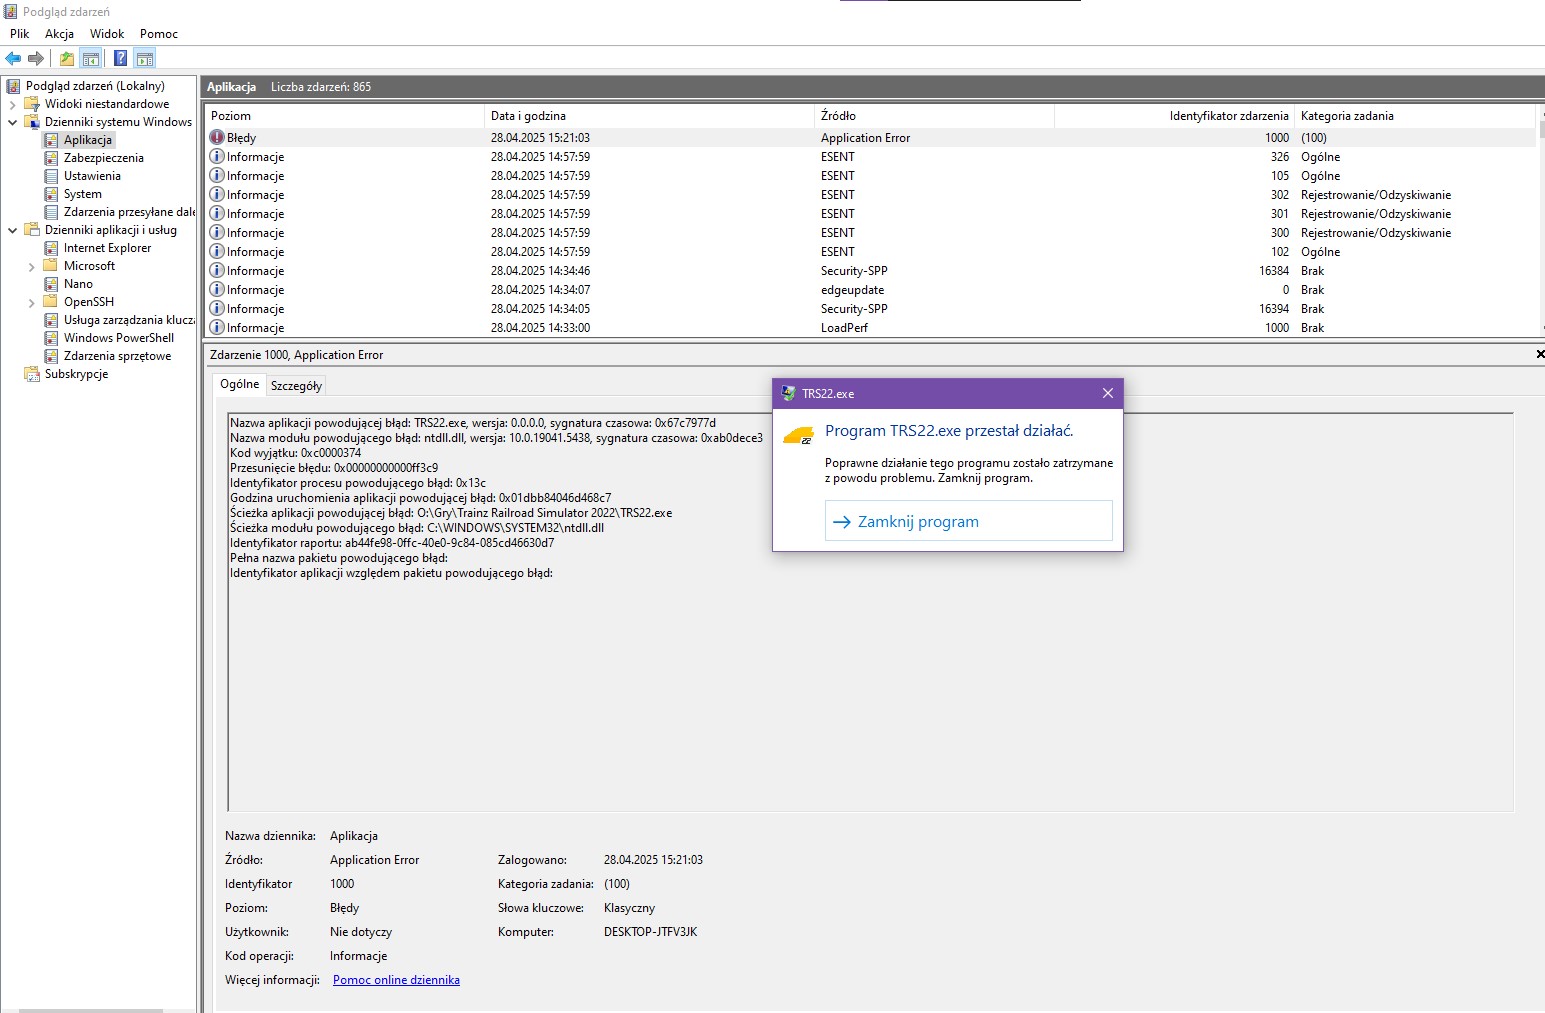Click the Ustawienia log icon
This screenshot has height=1013, width=1545.
click(x=51, y=176)
